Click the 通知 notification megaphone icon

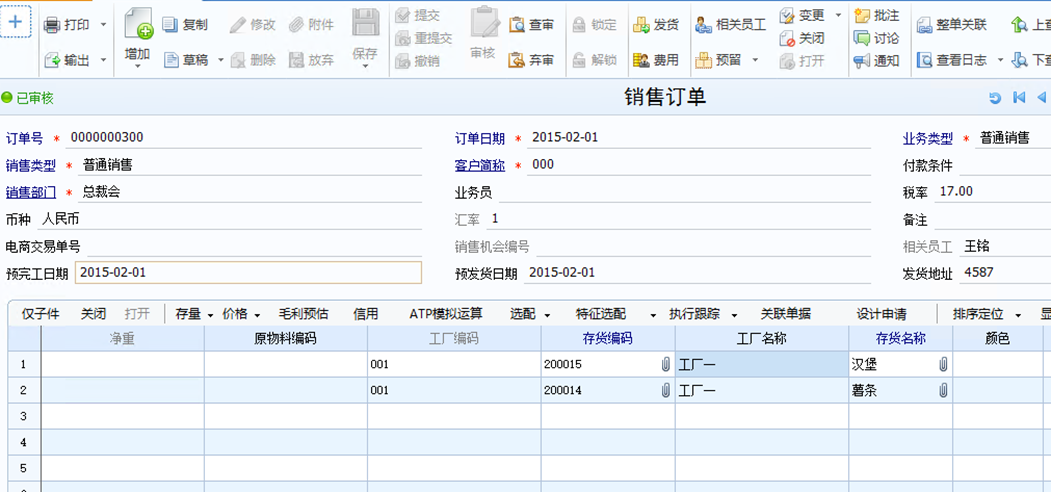(x=862, y=61)
